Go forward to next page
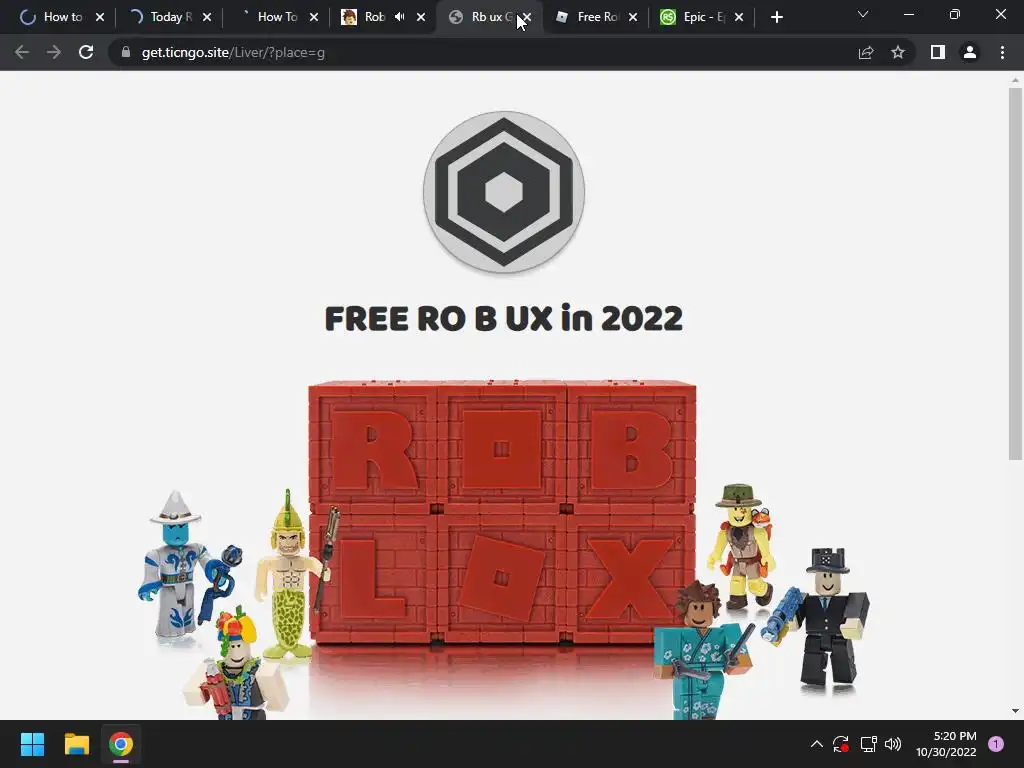This screenshot has width=1024, height=768. [x=54, y=52]
